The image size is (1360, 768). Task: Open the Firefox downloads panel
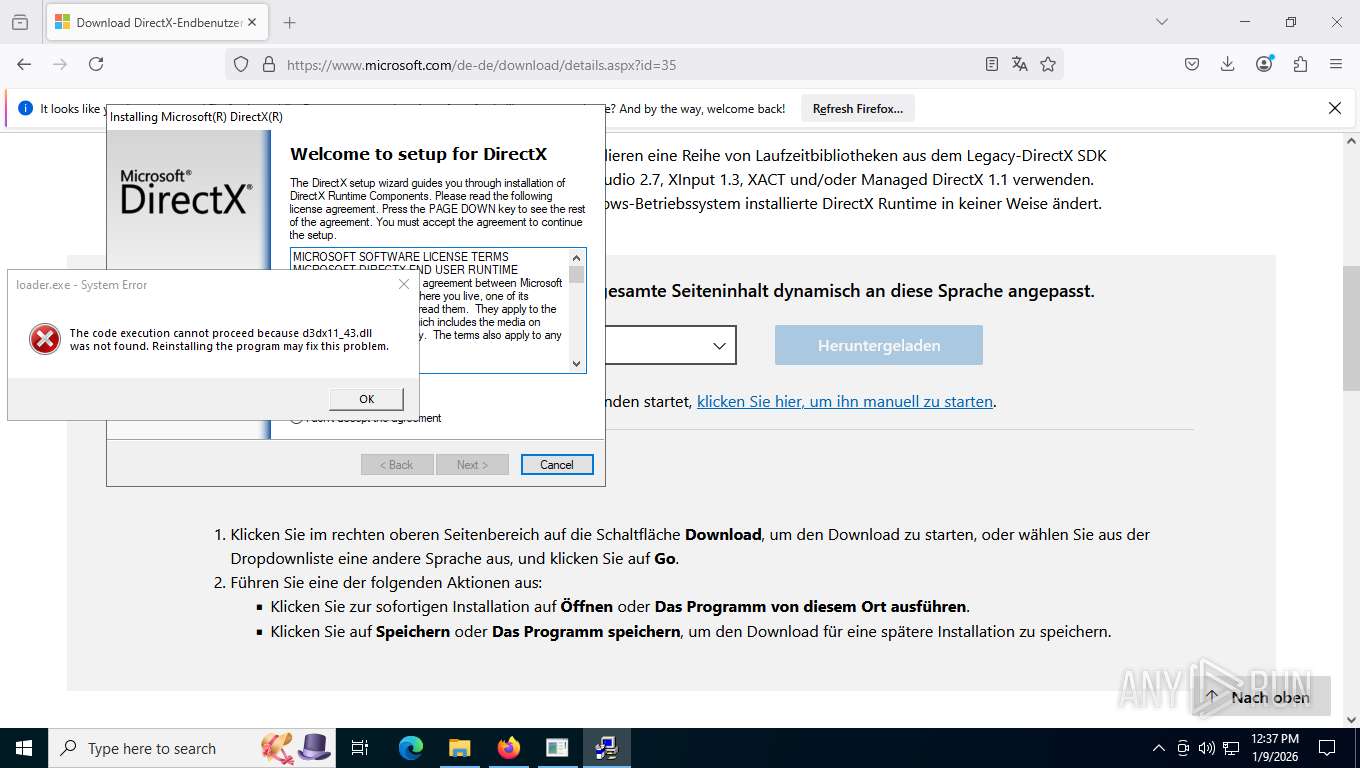(x=1227, y=64)
